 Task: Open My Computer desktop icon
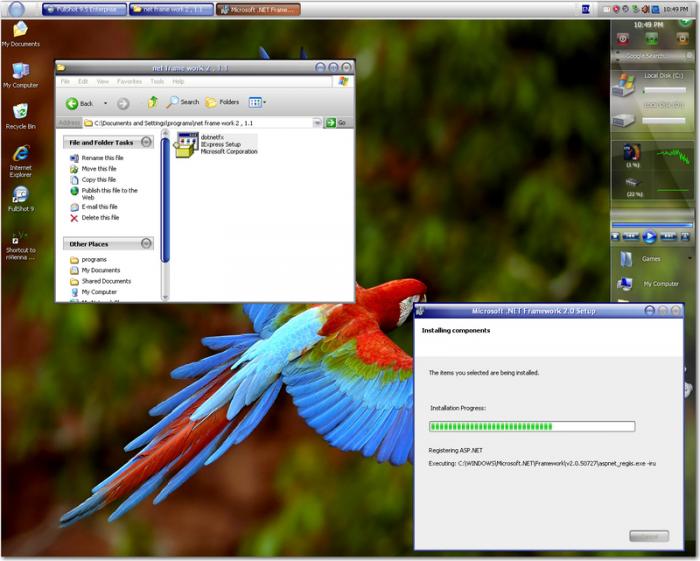[x=21, y=75]
